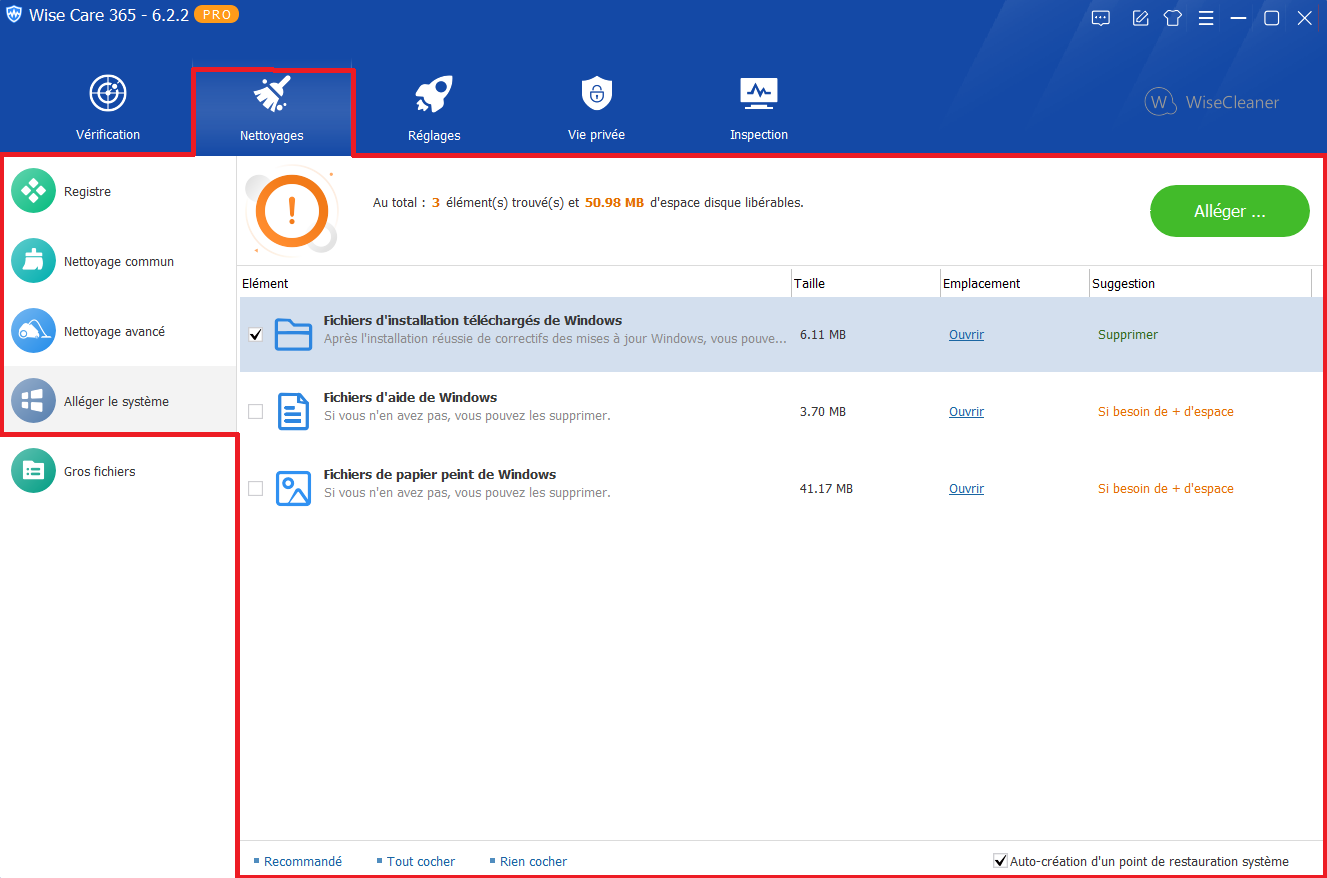Screen dimensions: 1327x878
Task: Click the Emplacement column header
Action: [1014, 284]
